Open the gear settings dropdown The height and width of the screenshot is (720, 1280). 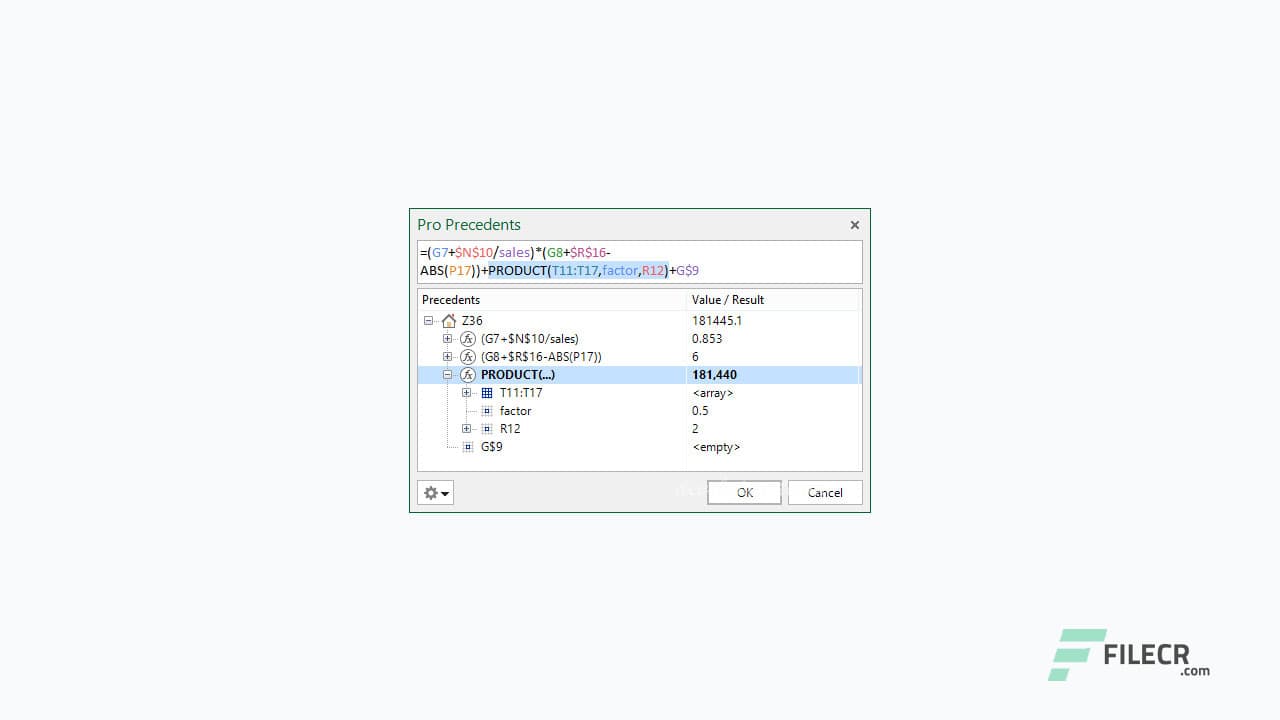pyautogui.click(x=435, y=492)
